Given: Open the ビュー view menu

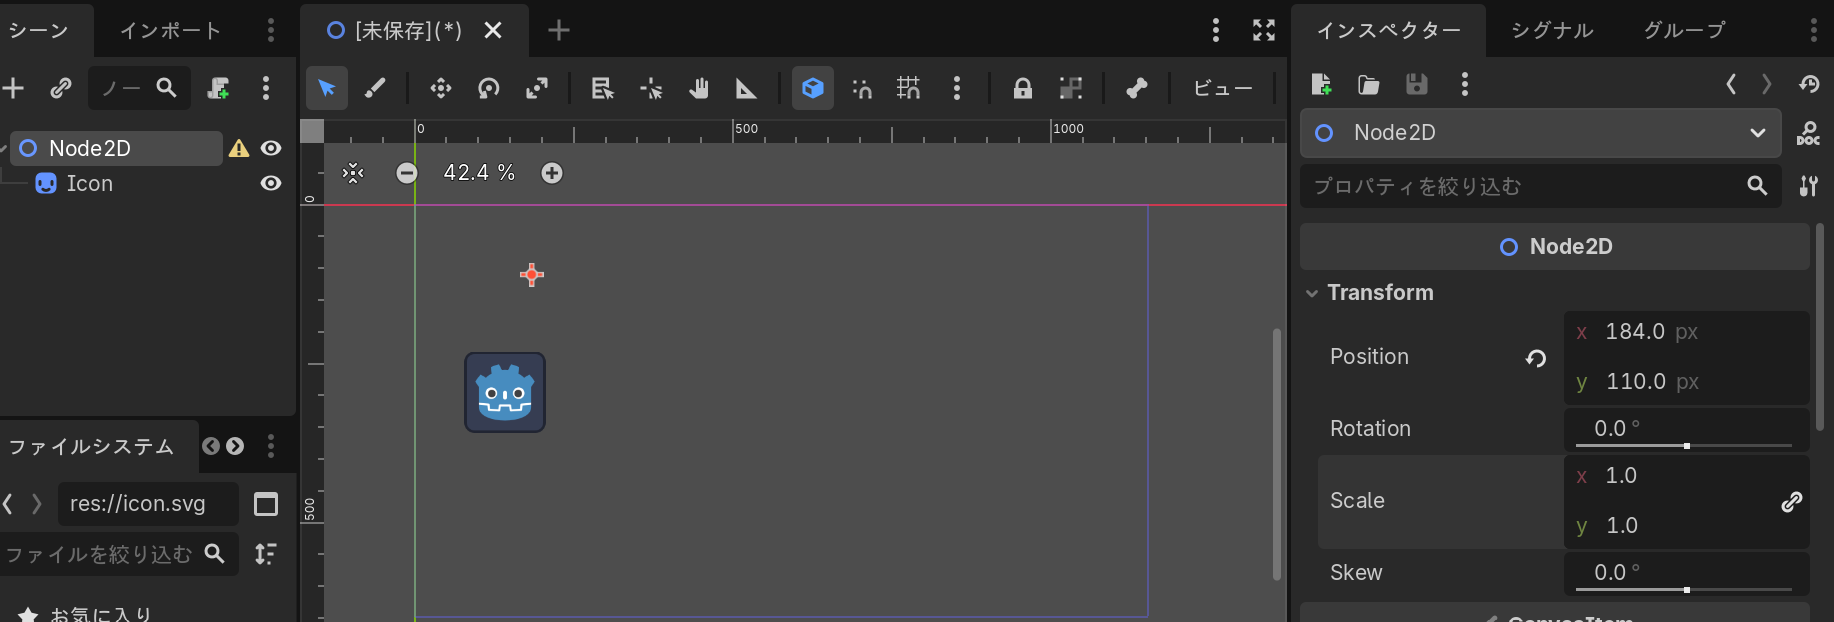Looking at the screenshot, I should [1222, 88].
